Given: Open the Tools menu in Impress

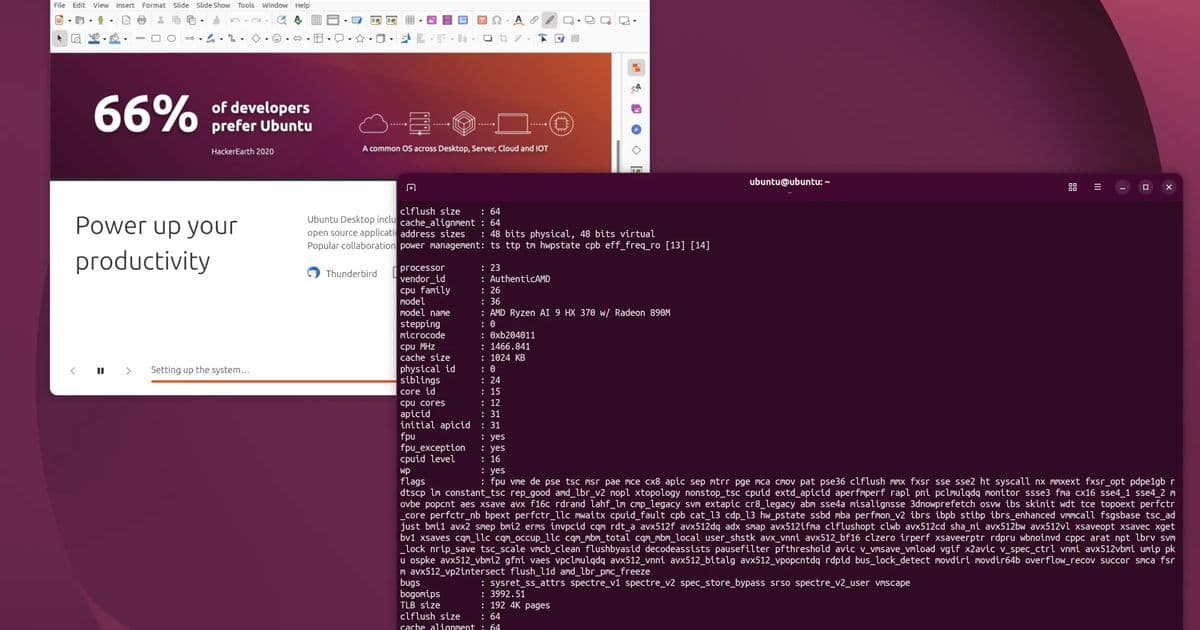Looking at the screenshot, I should point(245,5).
